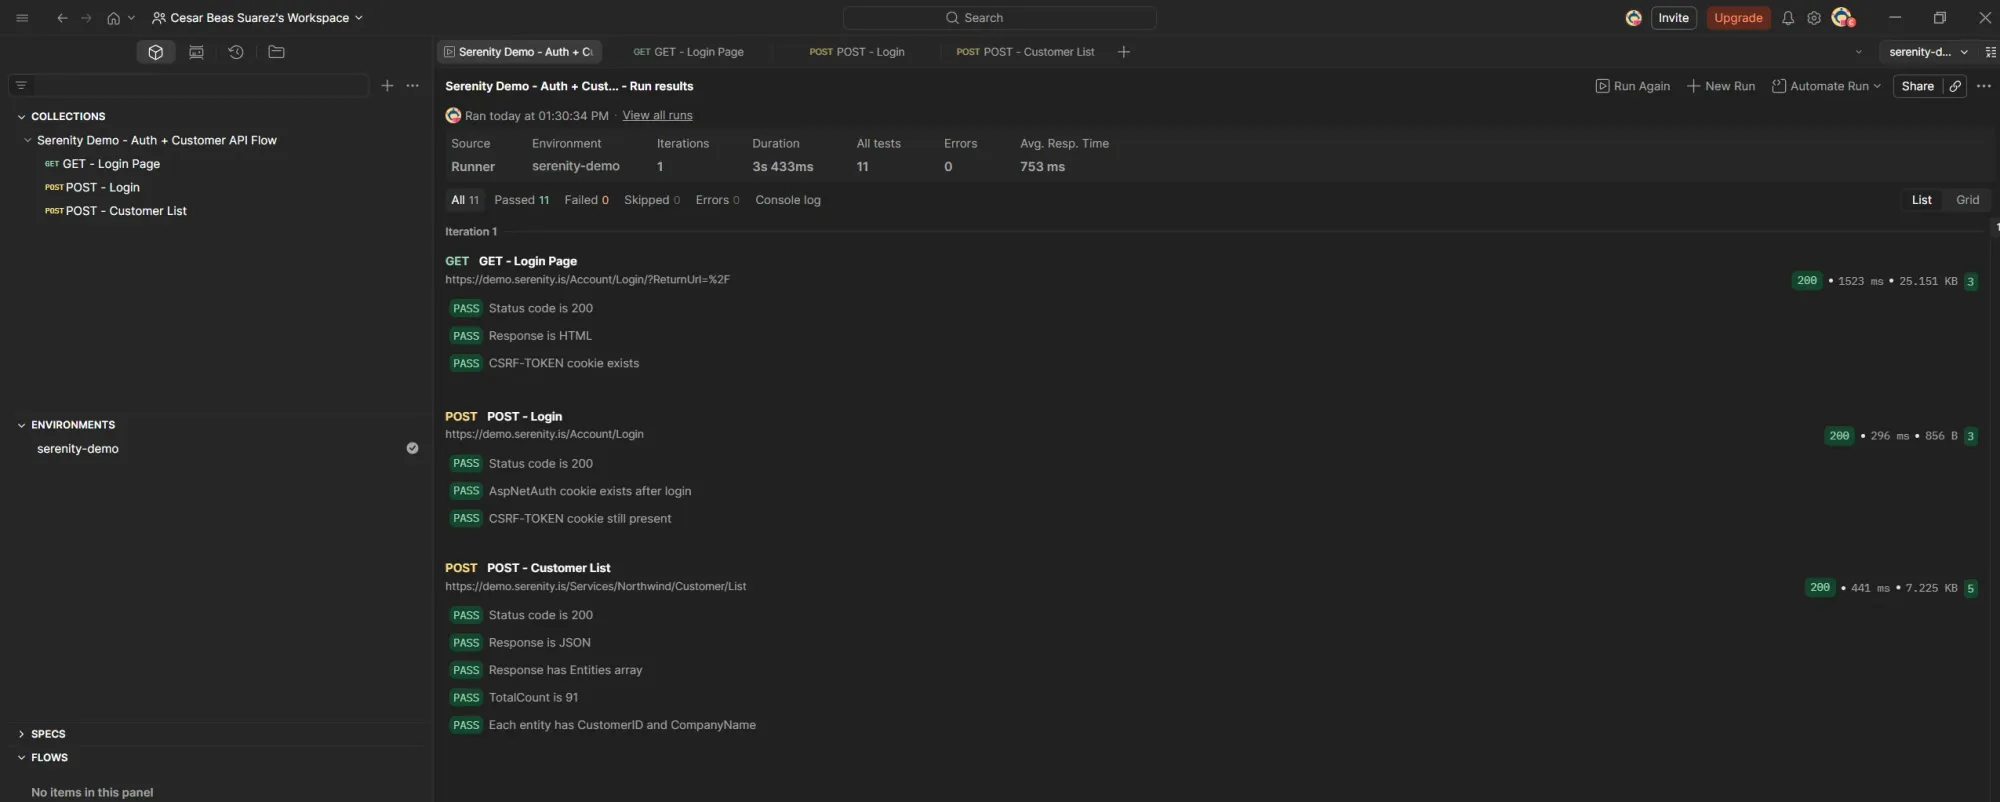Switch results to Grid view

coord(1967,200)
